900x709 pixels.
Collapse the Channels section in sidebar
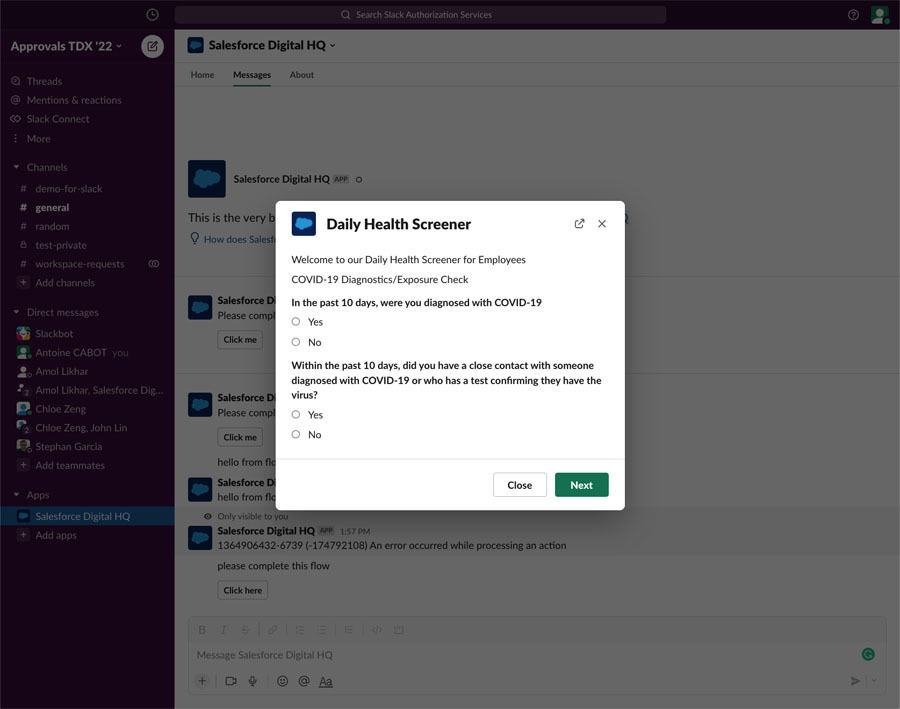coord(16,167)
